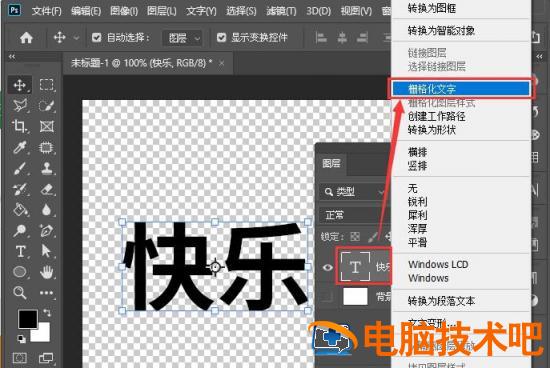The image size is (550, 368).
Task: Toggle the 自动选择 checkbox
Action: pyautogui.click(x=96, y=38)
